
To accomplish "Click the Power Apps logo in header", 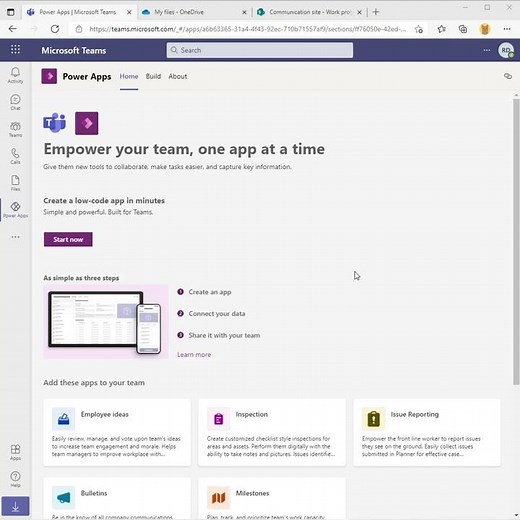I will point(49,76).
